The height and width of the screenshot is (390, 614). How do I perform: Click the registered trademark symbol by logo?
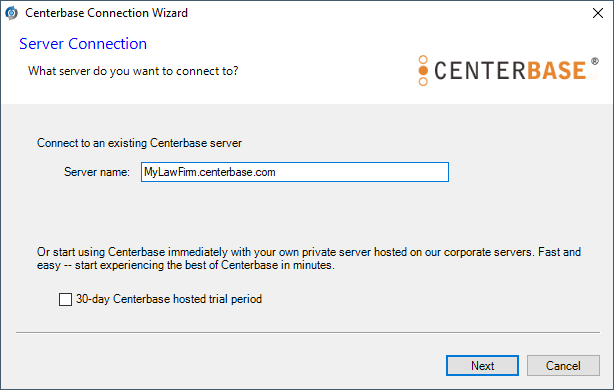(595, 61)
